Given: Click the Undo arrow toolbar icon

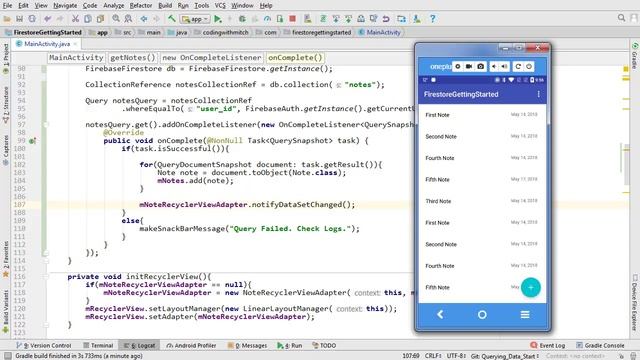Looking at the screenshot, I should [47, 19].
